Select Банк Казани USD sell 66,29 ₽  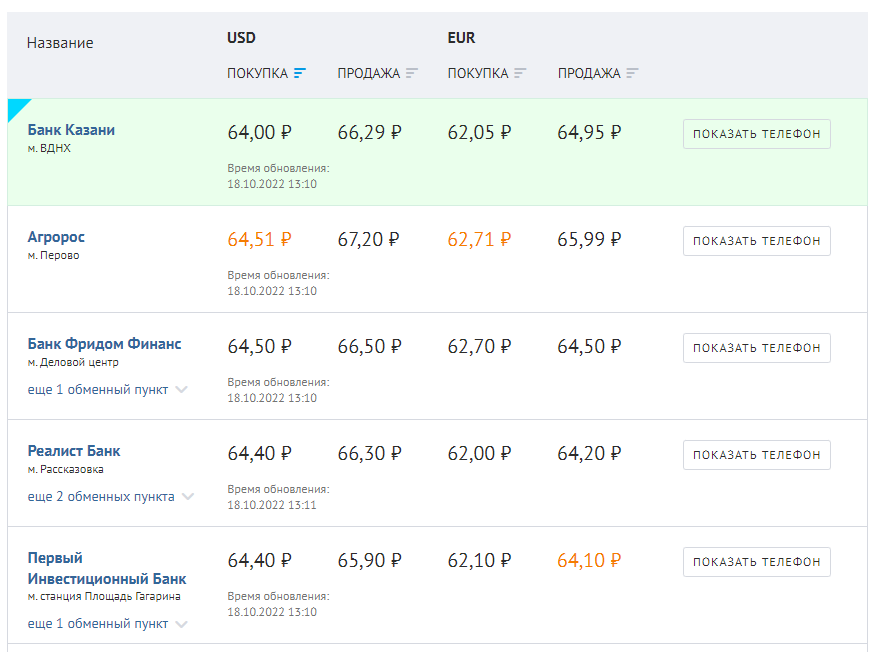[x=370, y=133]
